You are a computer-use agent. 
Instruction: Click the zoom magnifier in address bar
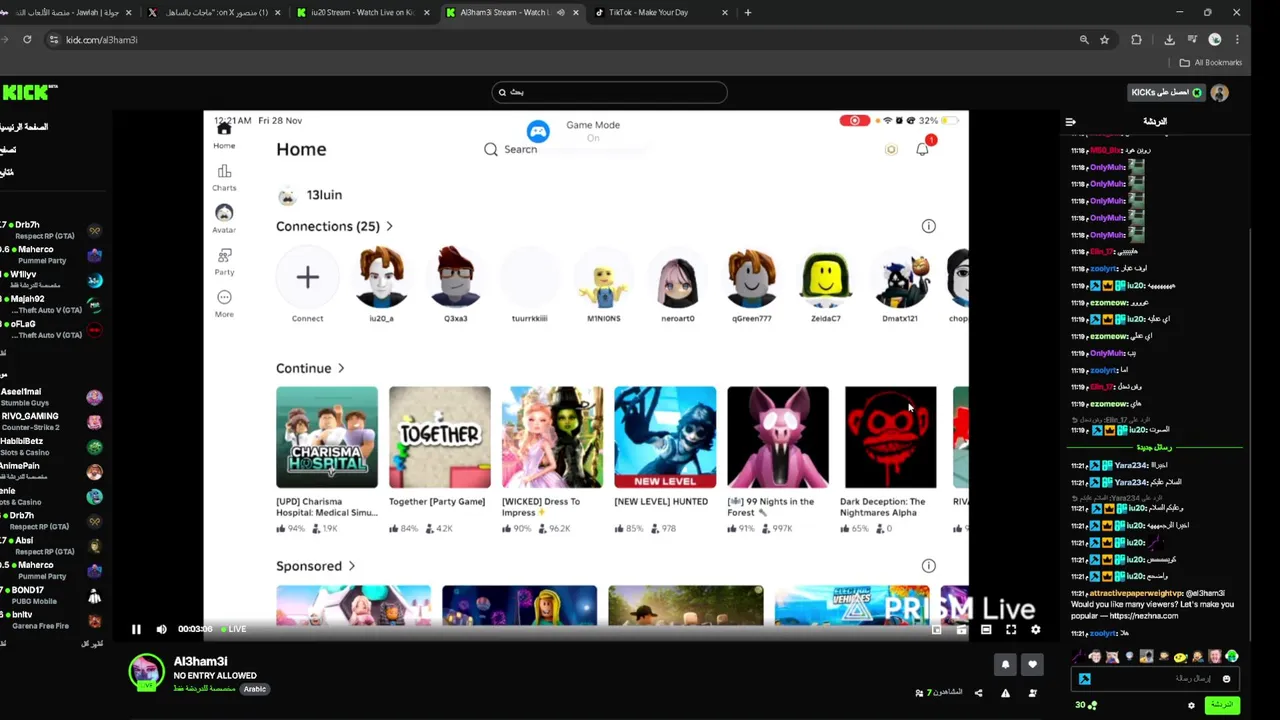click(x=1084, y=40)
